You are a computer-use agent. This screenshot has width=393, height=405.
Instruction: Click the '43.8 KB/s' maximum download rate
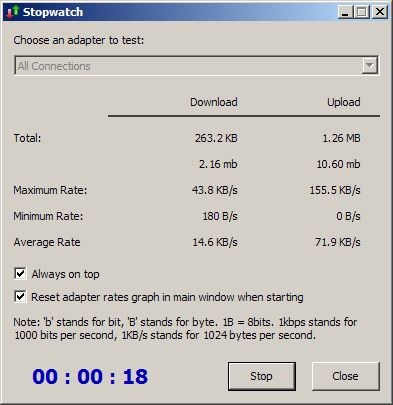coord(215,190)
